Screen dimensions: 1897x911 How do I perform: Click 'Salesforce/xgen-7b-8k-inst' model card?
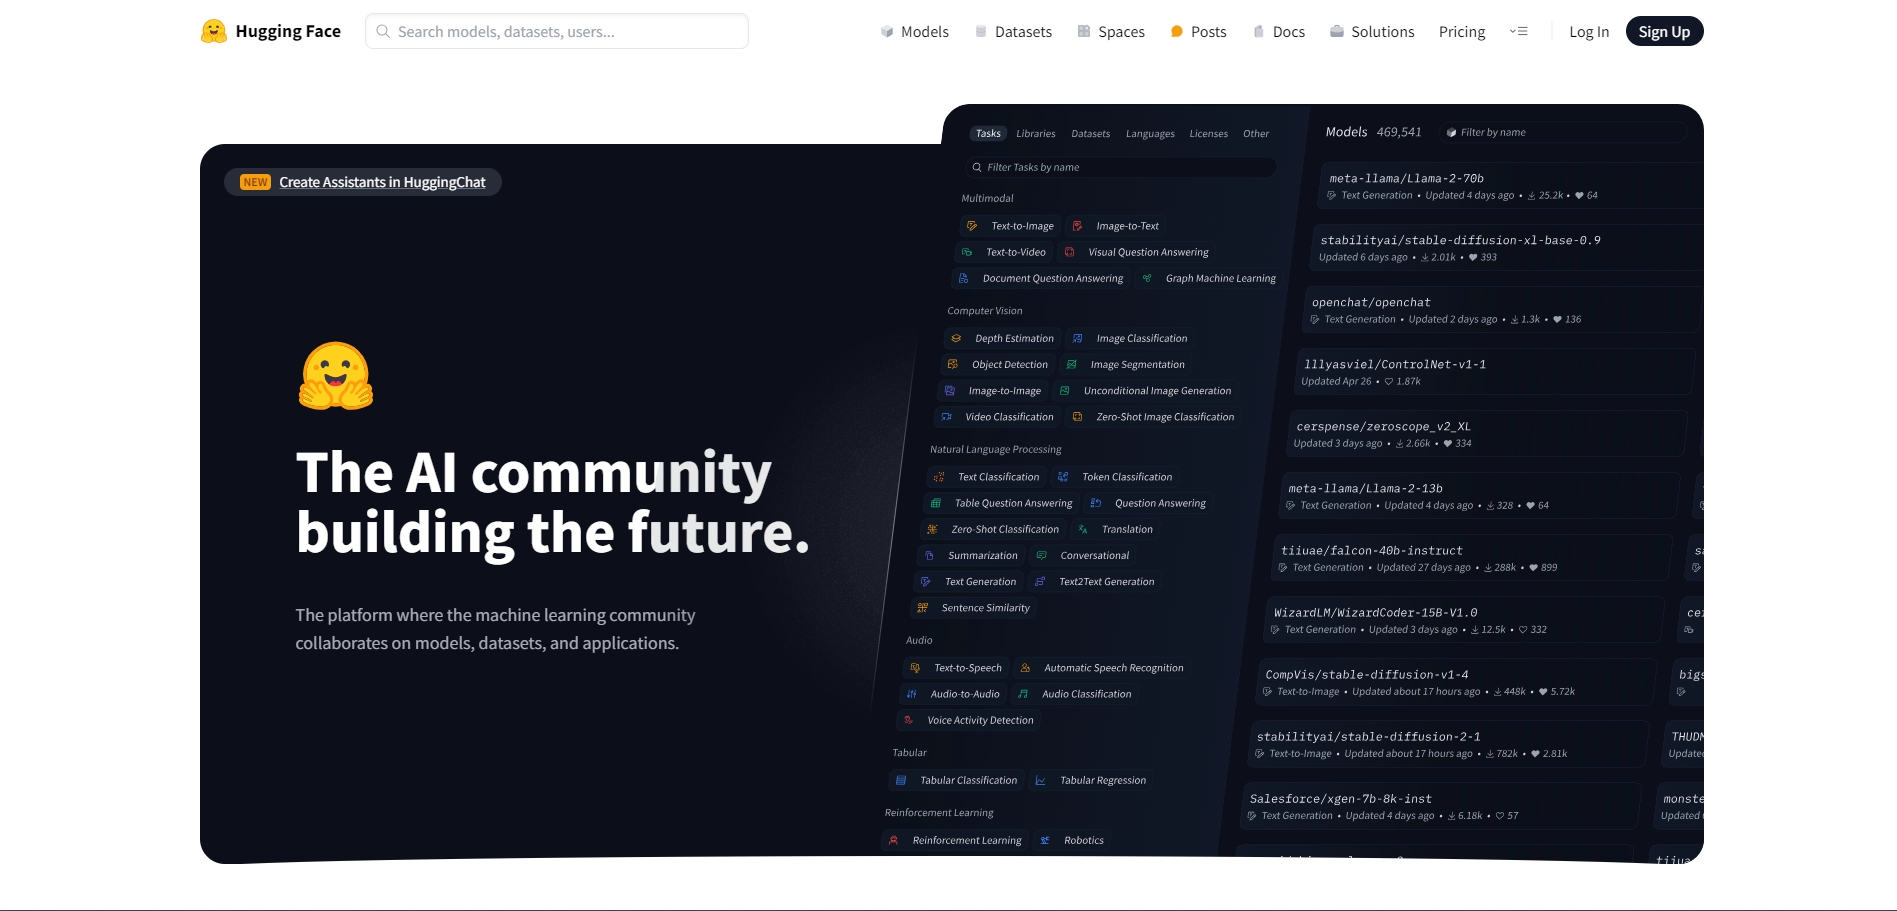click(1441, 806)
